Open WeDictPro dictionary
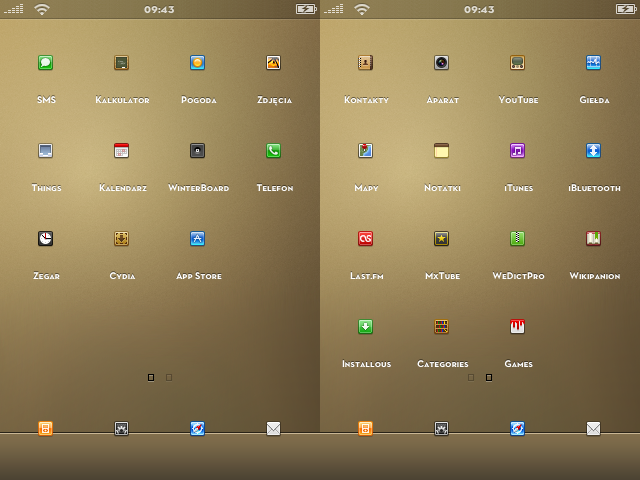The image size is (640, 480). [x=518, y=239]
